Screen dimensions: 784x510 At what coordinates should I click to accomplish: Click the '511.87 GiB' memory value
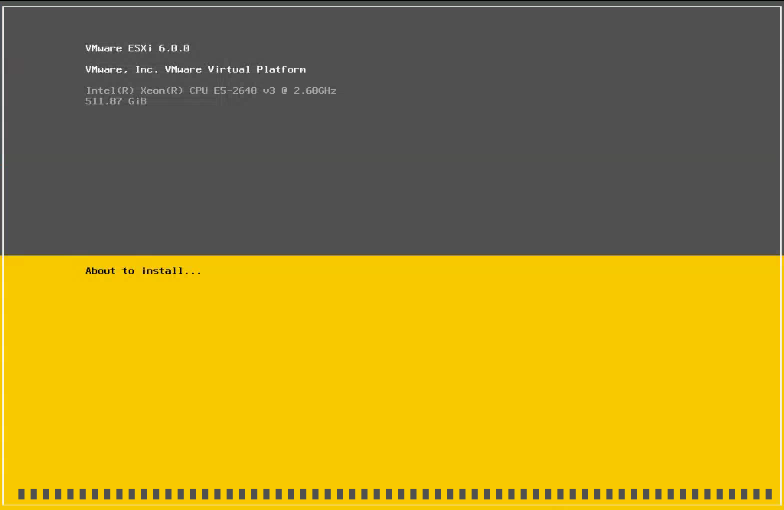pyautogui.click(x=116, y=102)
